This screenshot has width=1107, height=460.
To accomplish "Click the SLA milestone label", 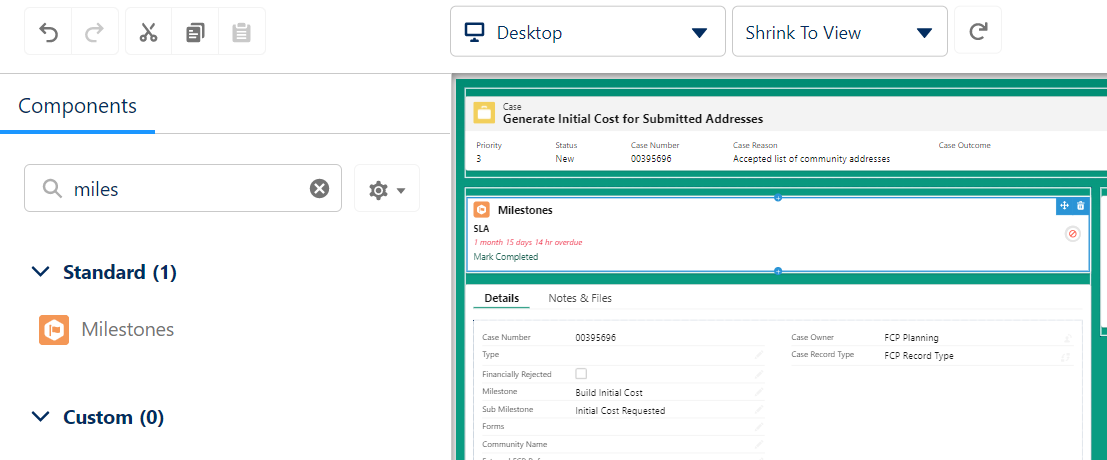I will (x=481, y=229).
